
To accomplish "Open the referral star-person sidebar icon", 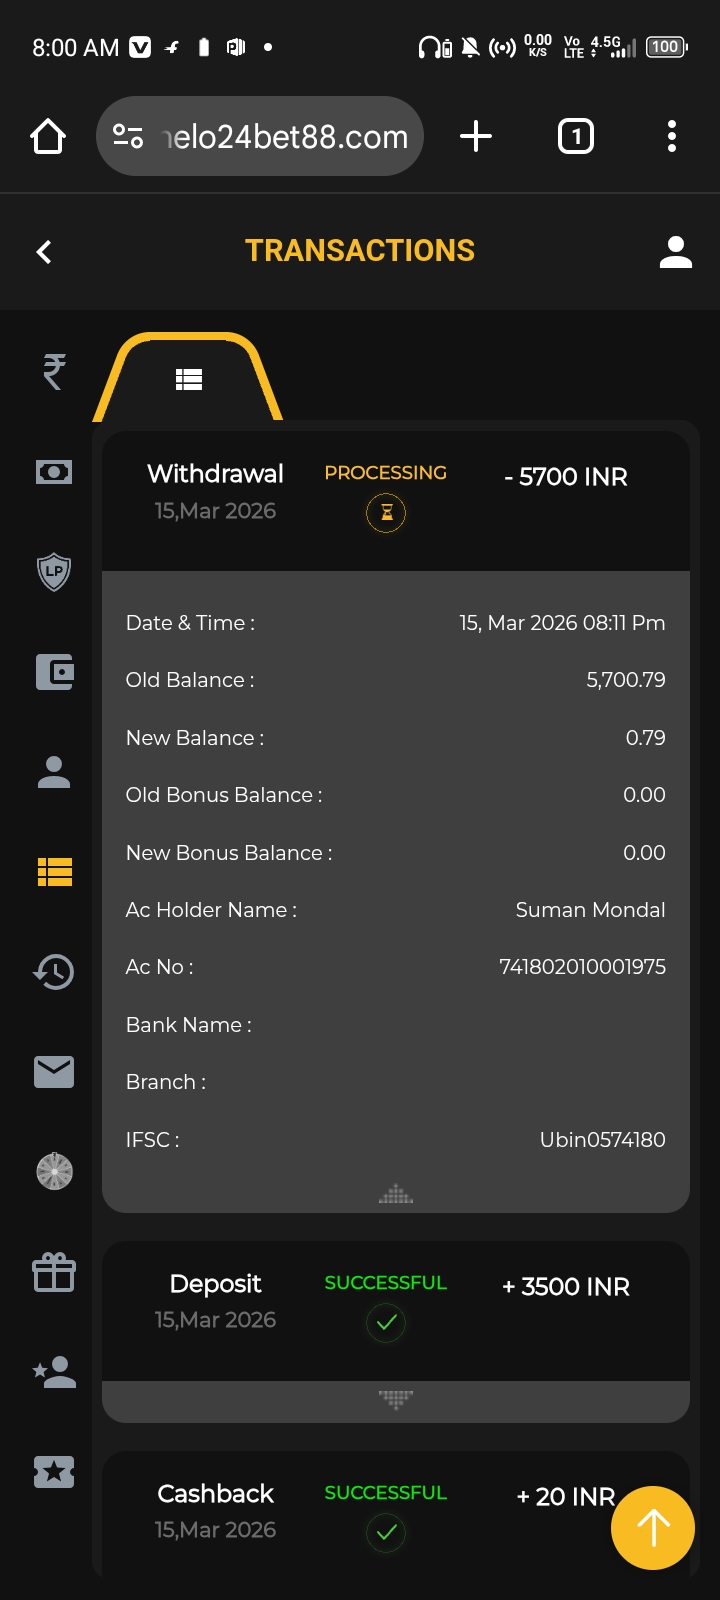I will click(x=54, y=1372).
